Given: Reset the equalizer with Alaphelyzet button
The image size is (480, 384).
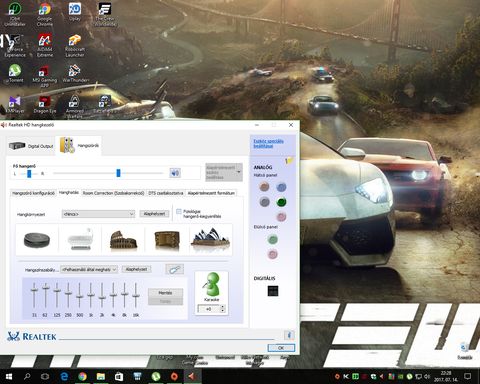Looking at the screenshot, I should point(137,269).
